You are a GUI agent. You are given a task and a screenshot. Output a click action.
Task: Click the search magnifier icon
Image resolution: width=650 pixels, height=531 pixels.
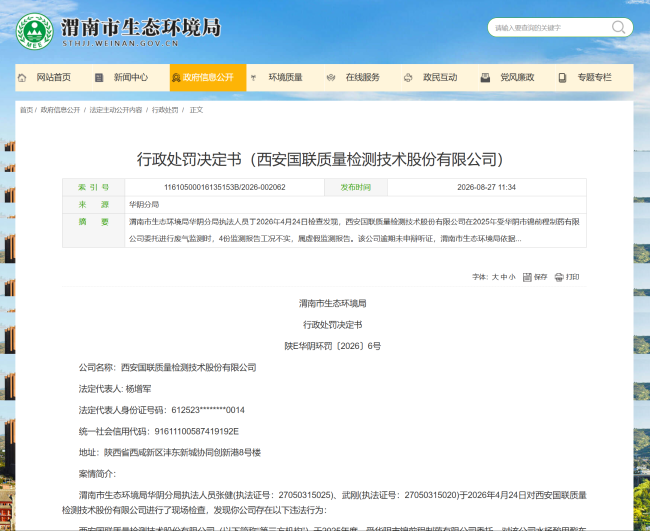tap(618, 27)
